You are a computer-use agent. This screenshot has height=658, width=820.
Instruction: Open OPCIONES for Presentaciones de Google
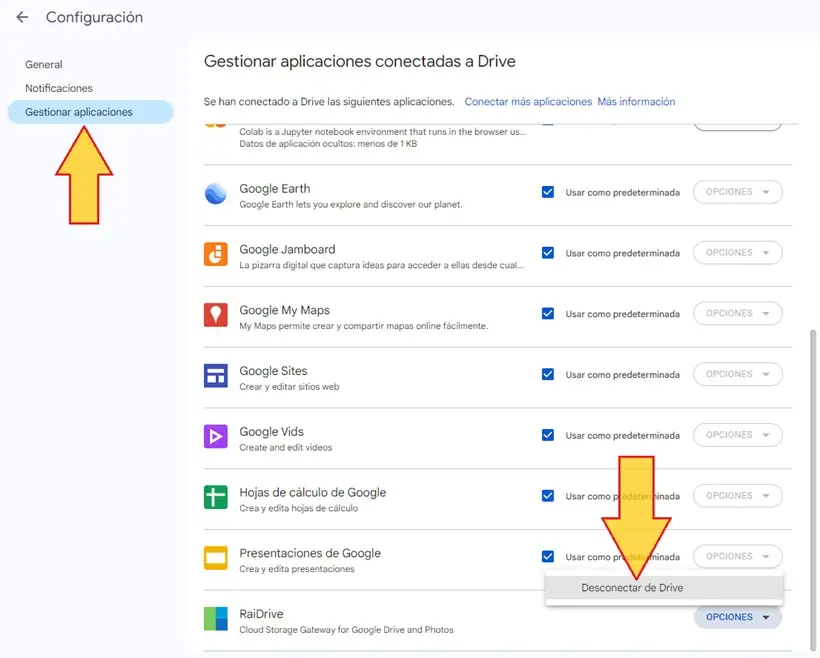click(x=737, y=556)
